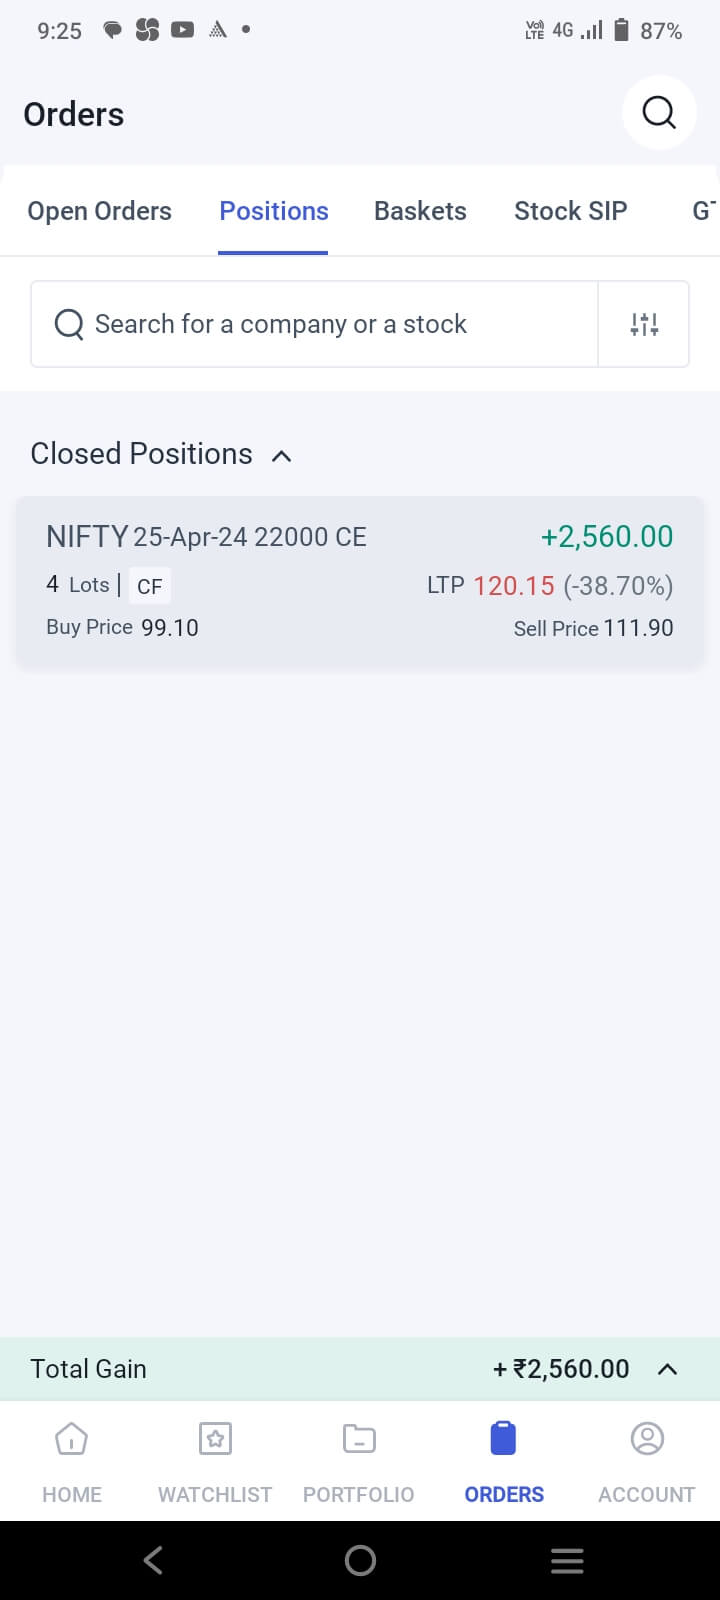This screenshot has height=1600, width=720.
Task: Select the Orders clipboard icon
Action: [504, 1440]
